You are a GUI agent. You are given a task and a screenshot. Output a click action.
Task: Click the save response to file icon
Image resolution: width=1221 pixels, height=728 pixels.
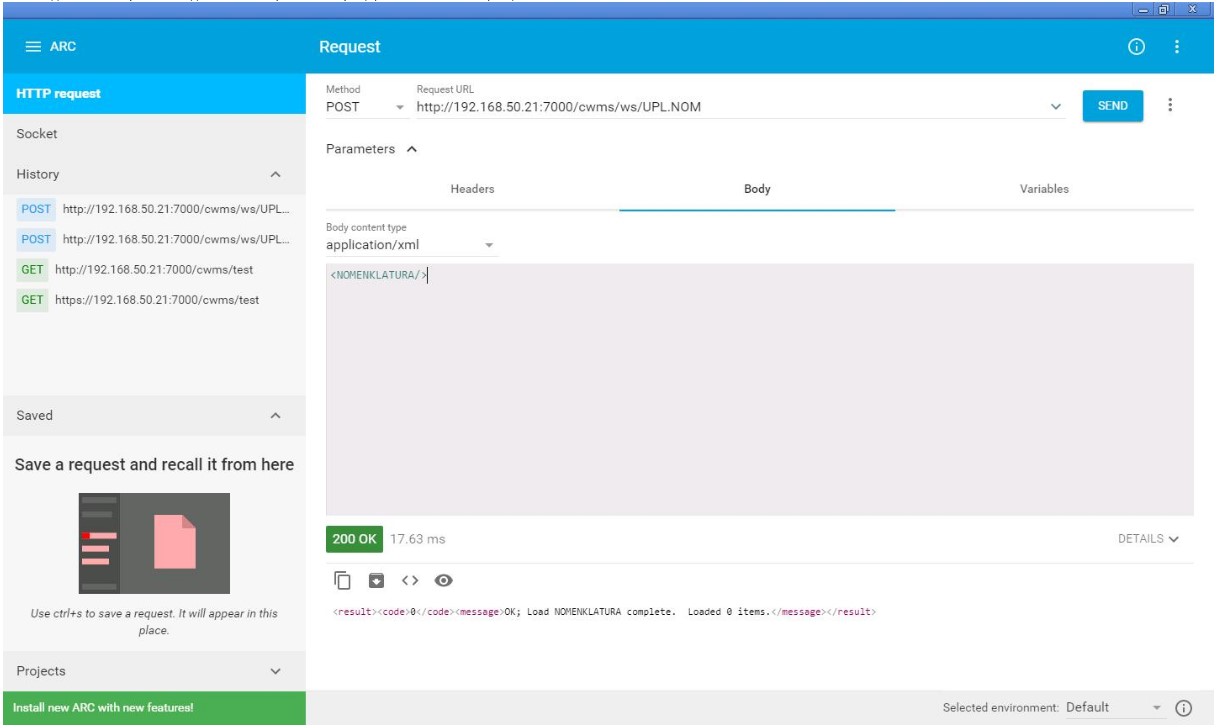[376, 581]
